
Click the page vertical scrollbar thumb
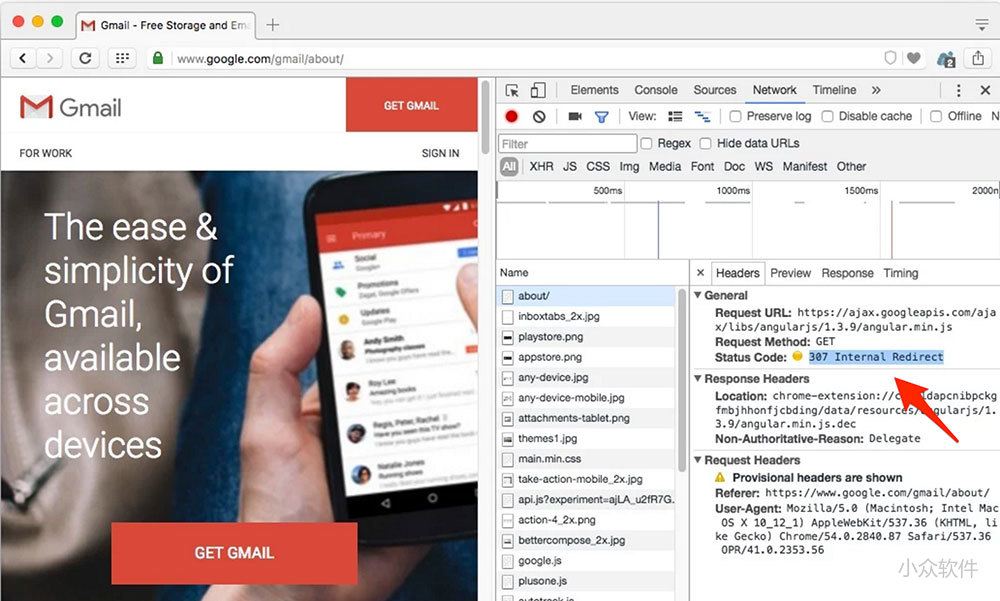coord(484,118)
